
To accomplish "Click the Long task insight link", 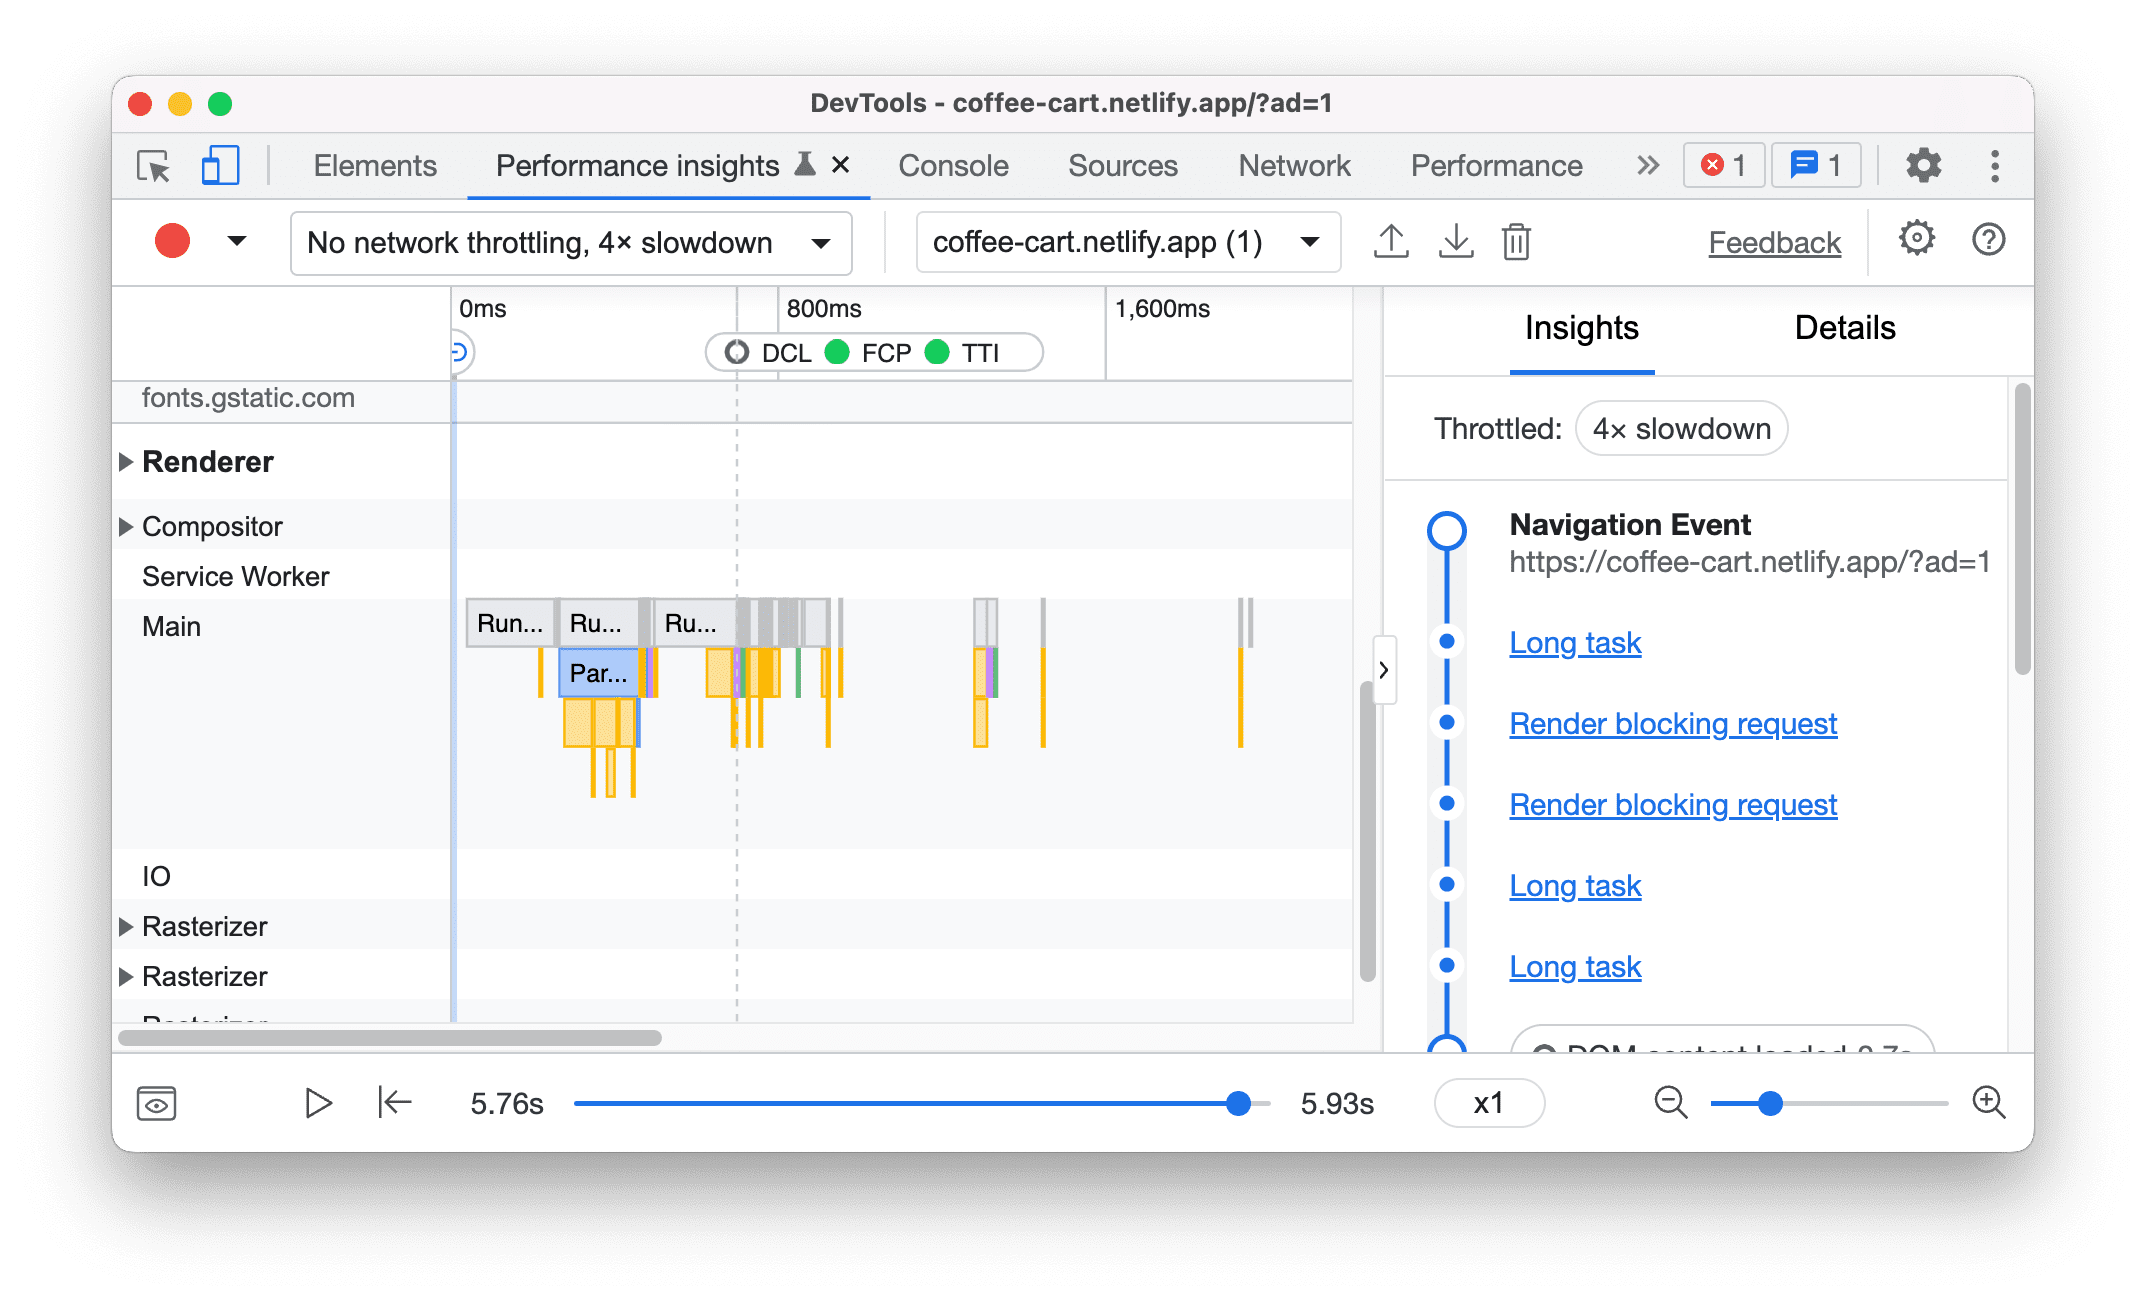I will pyautogui.click(x=1576, y=642).
